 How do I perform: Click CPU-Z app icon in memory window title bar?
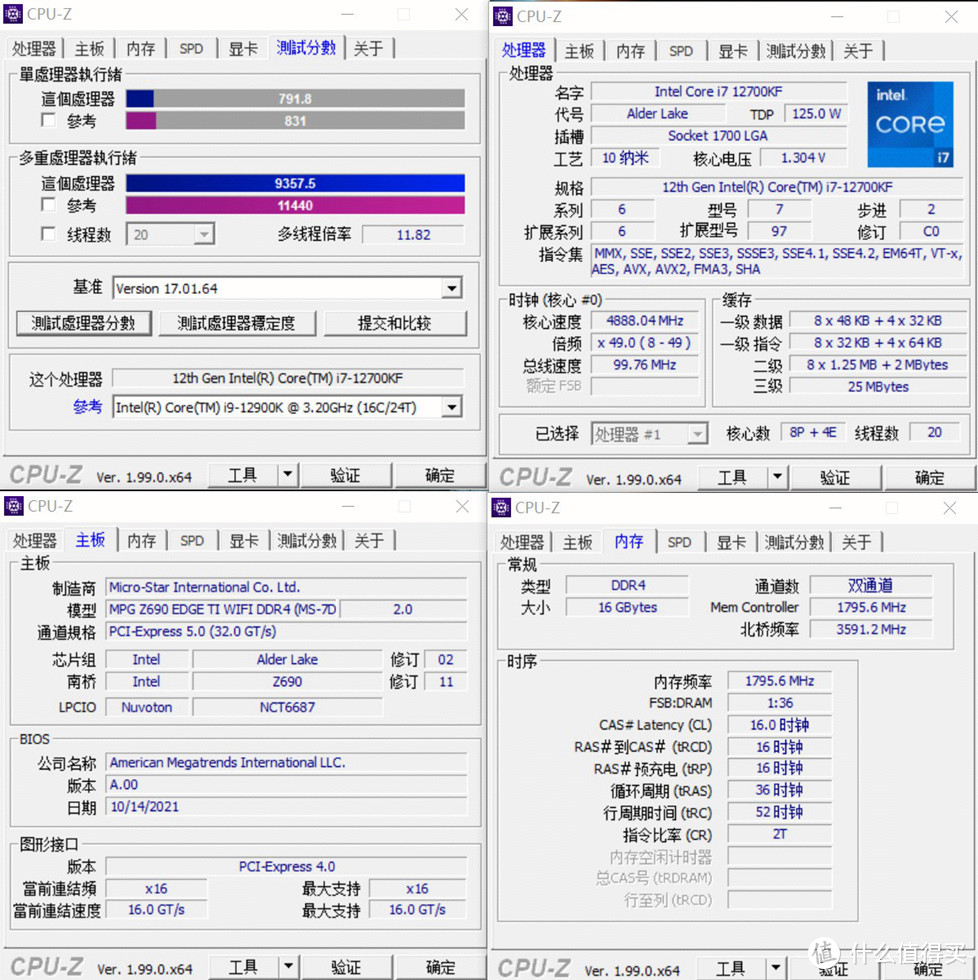501,508
